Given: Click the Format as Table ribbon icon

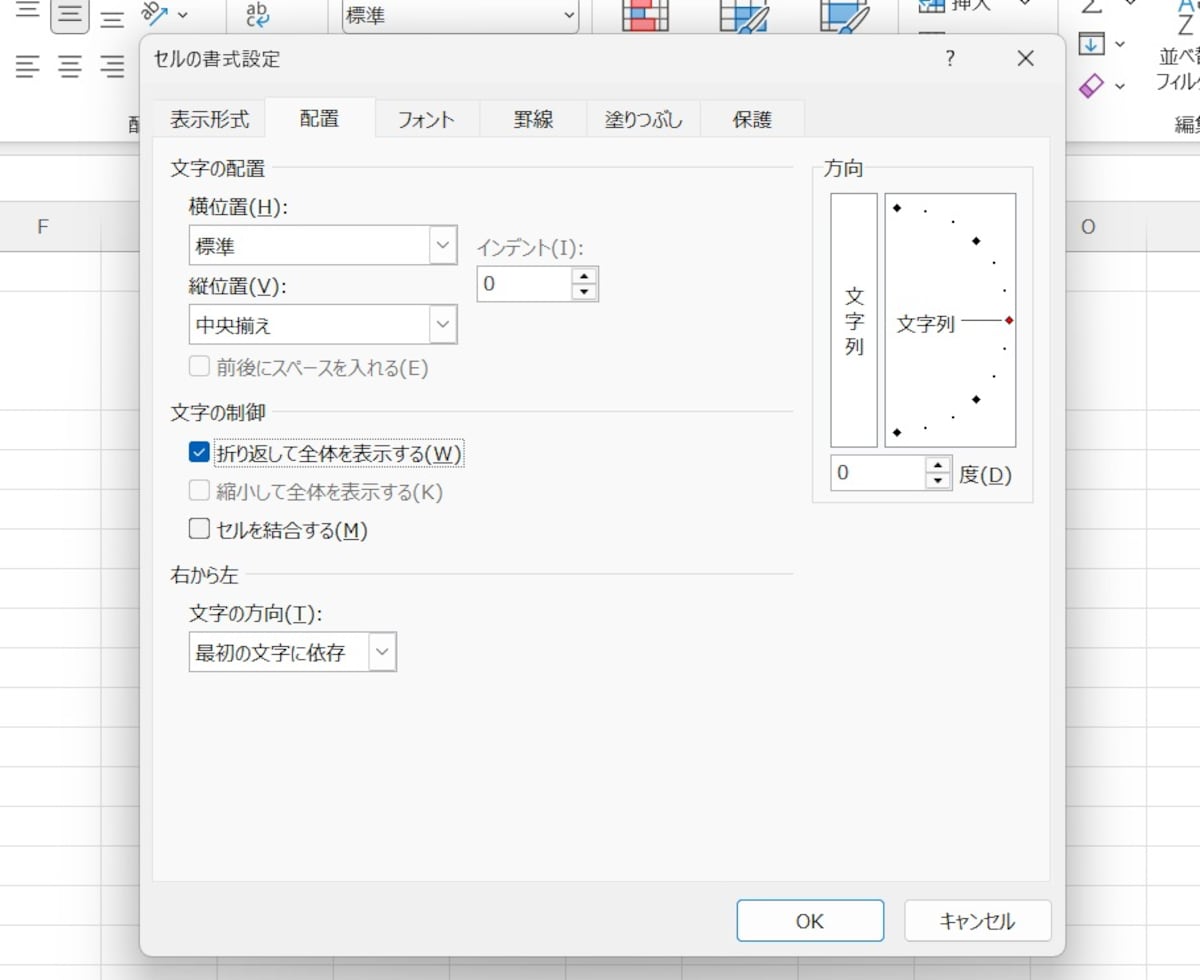Looking at the screenshot, I should point(742,15).
